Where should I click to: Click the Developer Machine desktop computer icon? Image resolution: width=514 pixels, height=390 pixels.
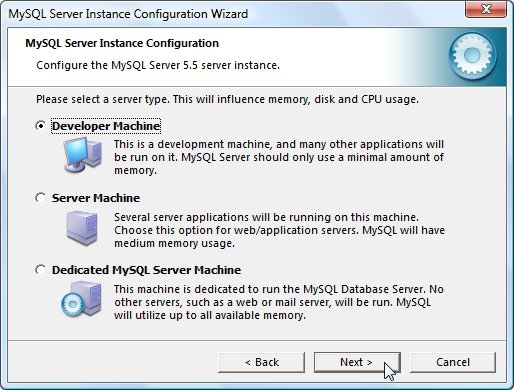click(x=83, y=155)
